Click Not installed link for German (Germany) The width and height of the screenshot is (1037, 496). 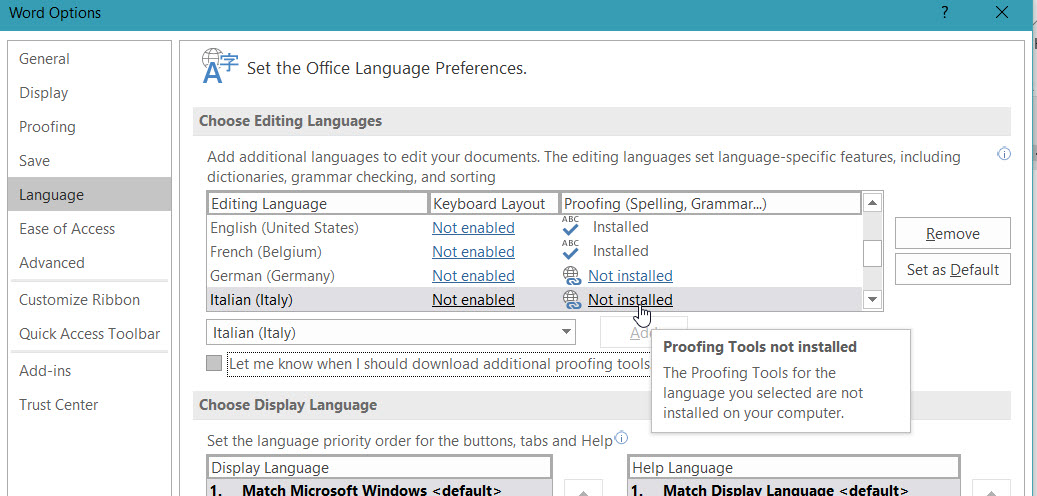coord(630,275)
